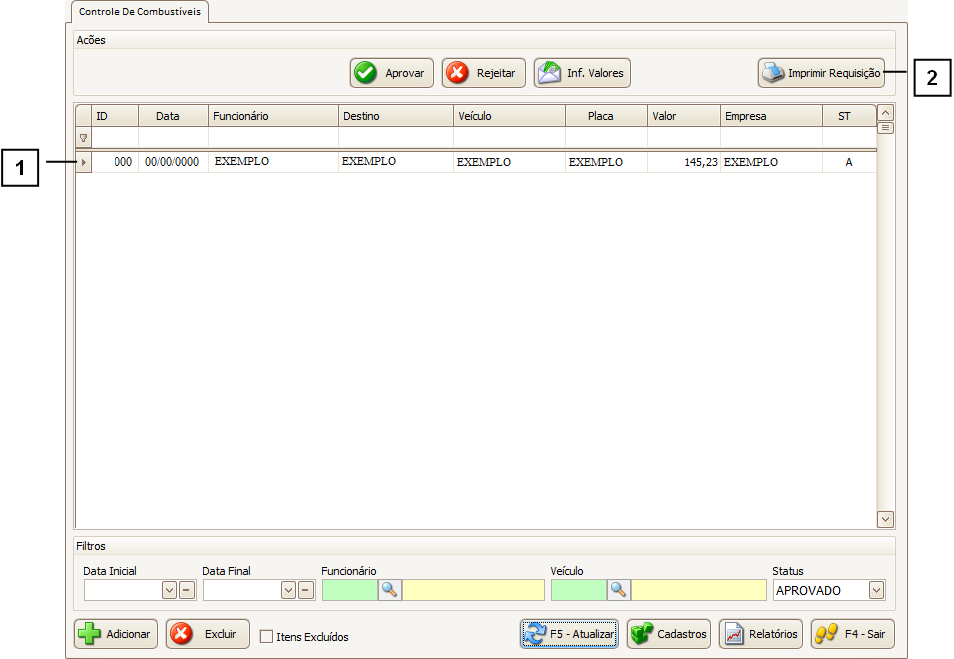Select the Controle De Combustíveis tab

[x=140, y=12]
